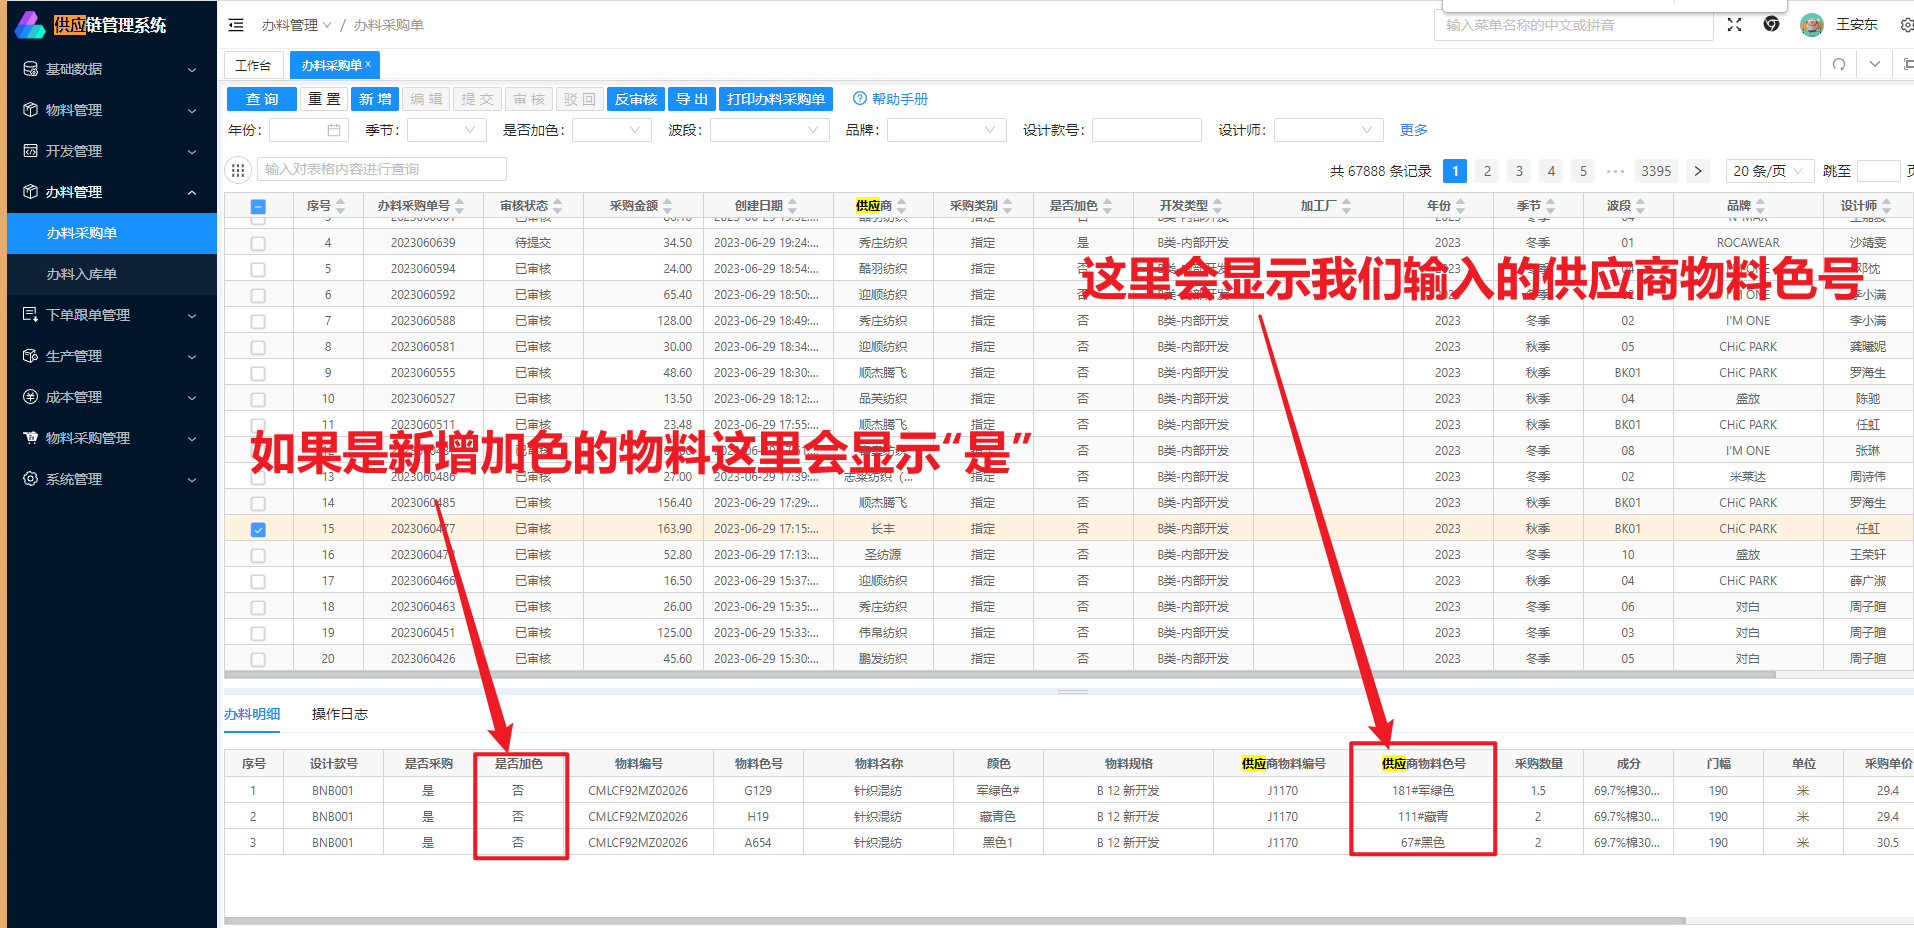The width and height of the screenshot is (1914, 928).
Task: Open the column settings grid icon
Action: pyautogui.click(x=238, y=170)
